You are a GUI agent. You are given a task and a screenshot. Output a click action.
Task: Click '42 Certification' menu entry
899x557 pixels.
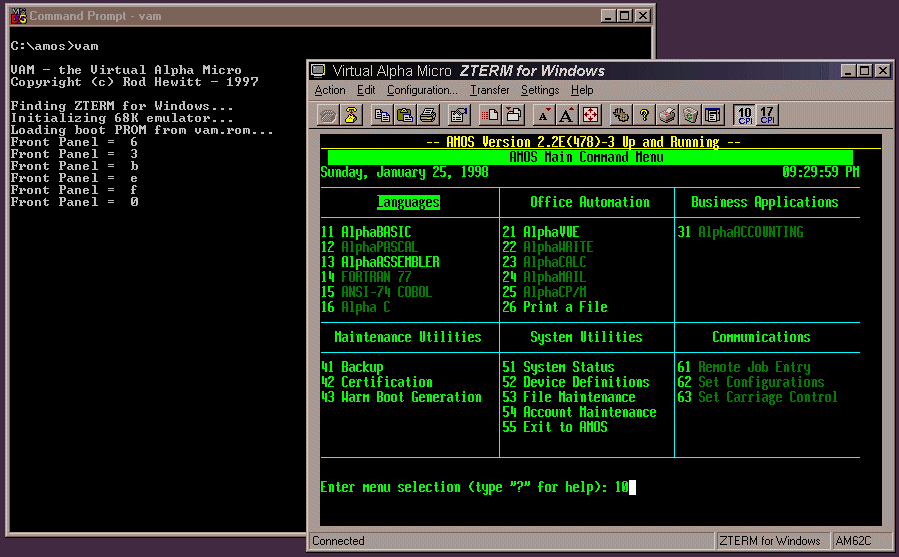377,381
